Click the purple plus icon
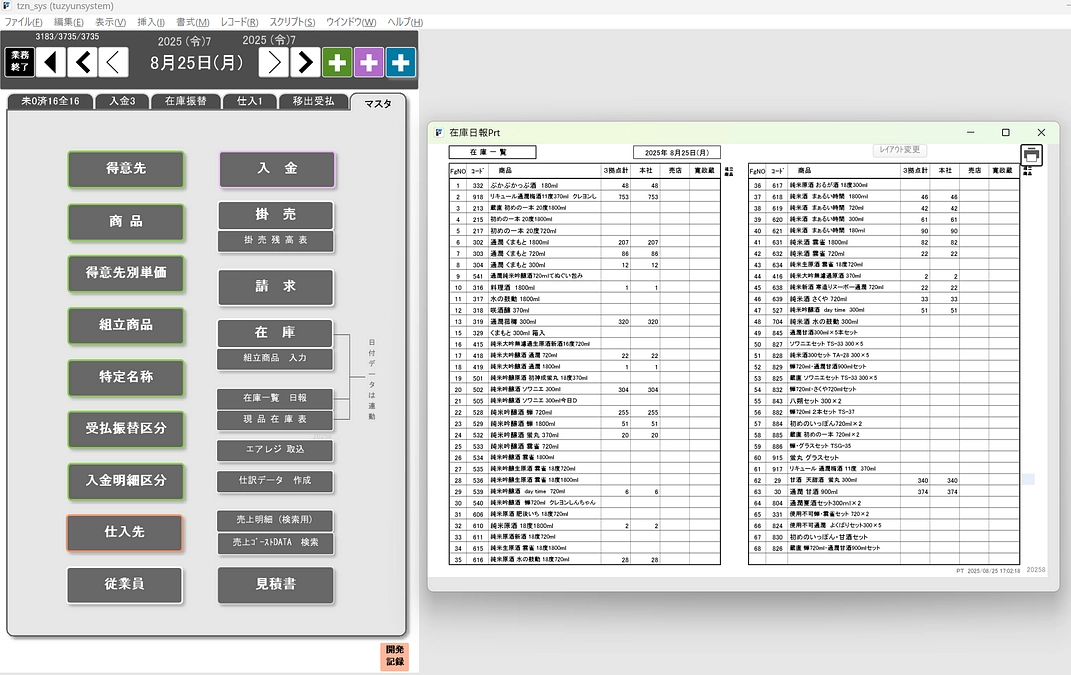The height and width of the screenshot is (675, 1071). pos(369,62)
